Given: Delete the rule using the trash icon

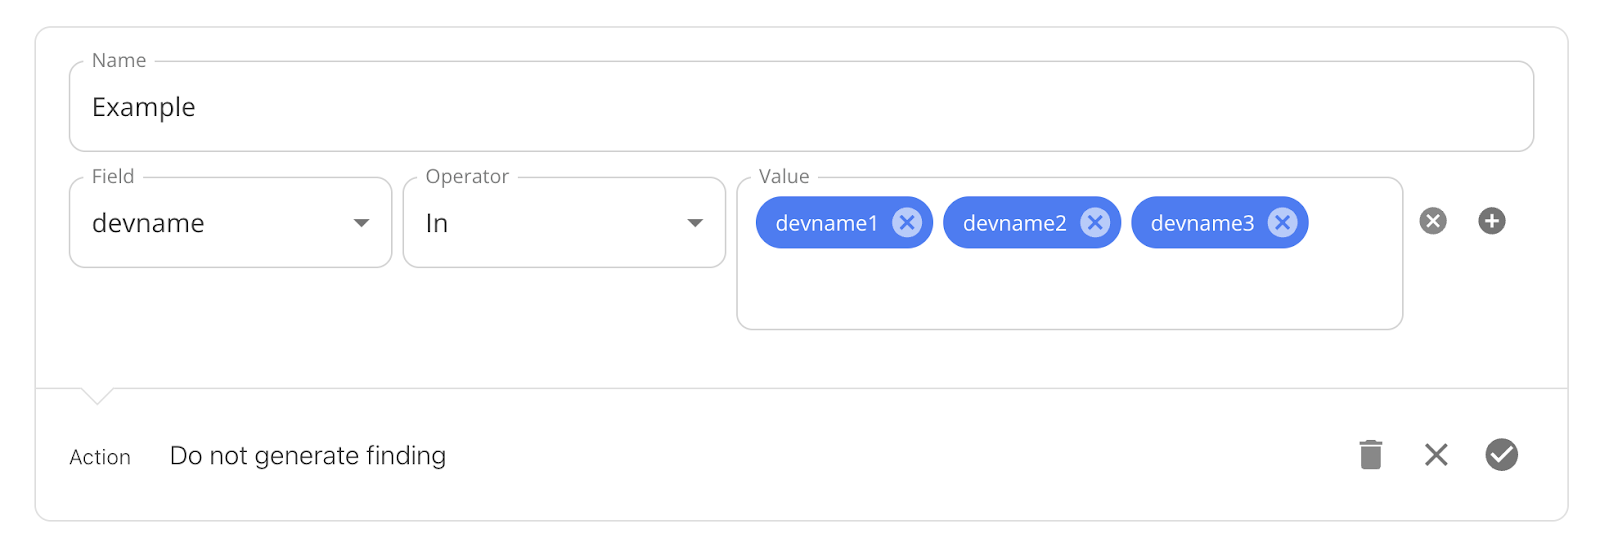Looking at the screenshot, I should coord(1371,454).
